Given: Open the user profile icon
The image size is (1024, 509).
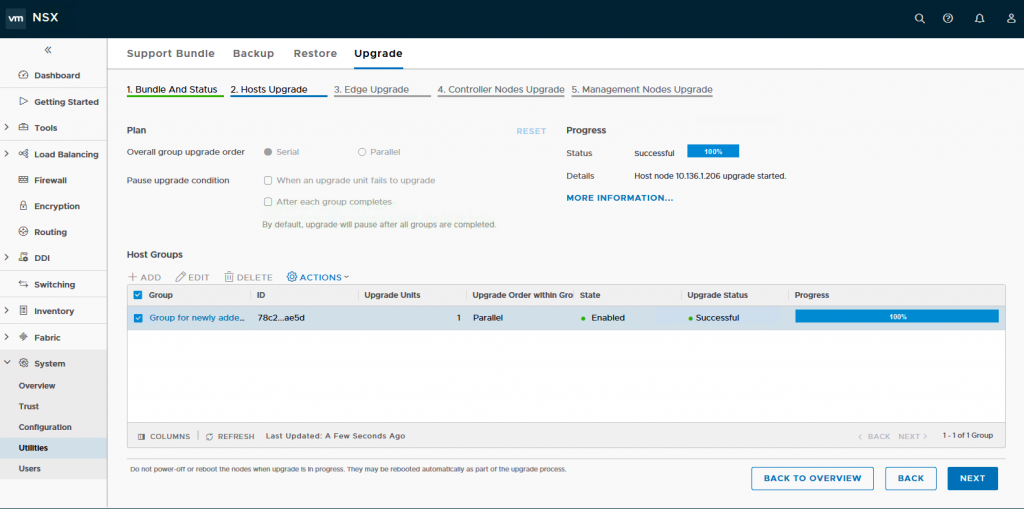Looking at the screenshot, I should click(1011, 18).
